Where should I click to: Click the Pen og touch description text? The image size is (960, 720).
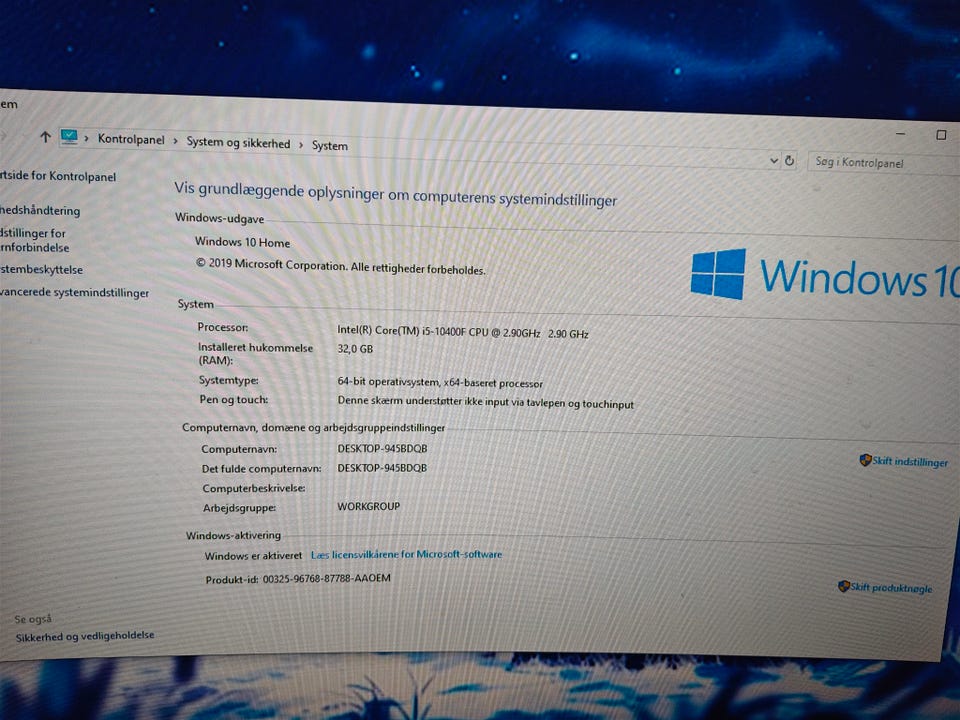coord(486,402)
